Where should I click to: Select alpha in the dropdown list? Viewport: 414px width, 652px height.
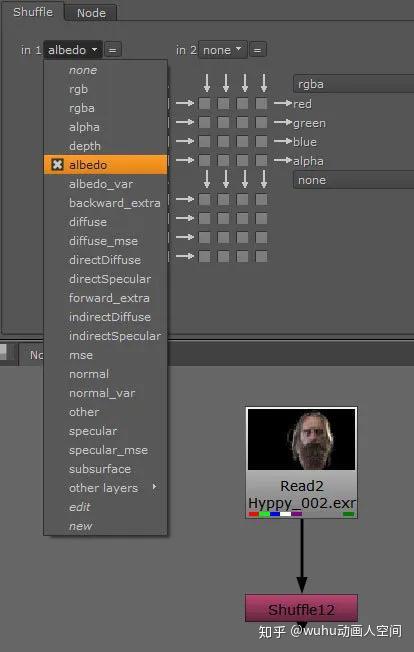tap(106, 127)
